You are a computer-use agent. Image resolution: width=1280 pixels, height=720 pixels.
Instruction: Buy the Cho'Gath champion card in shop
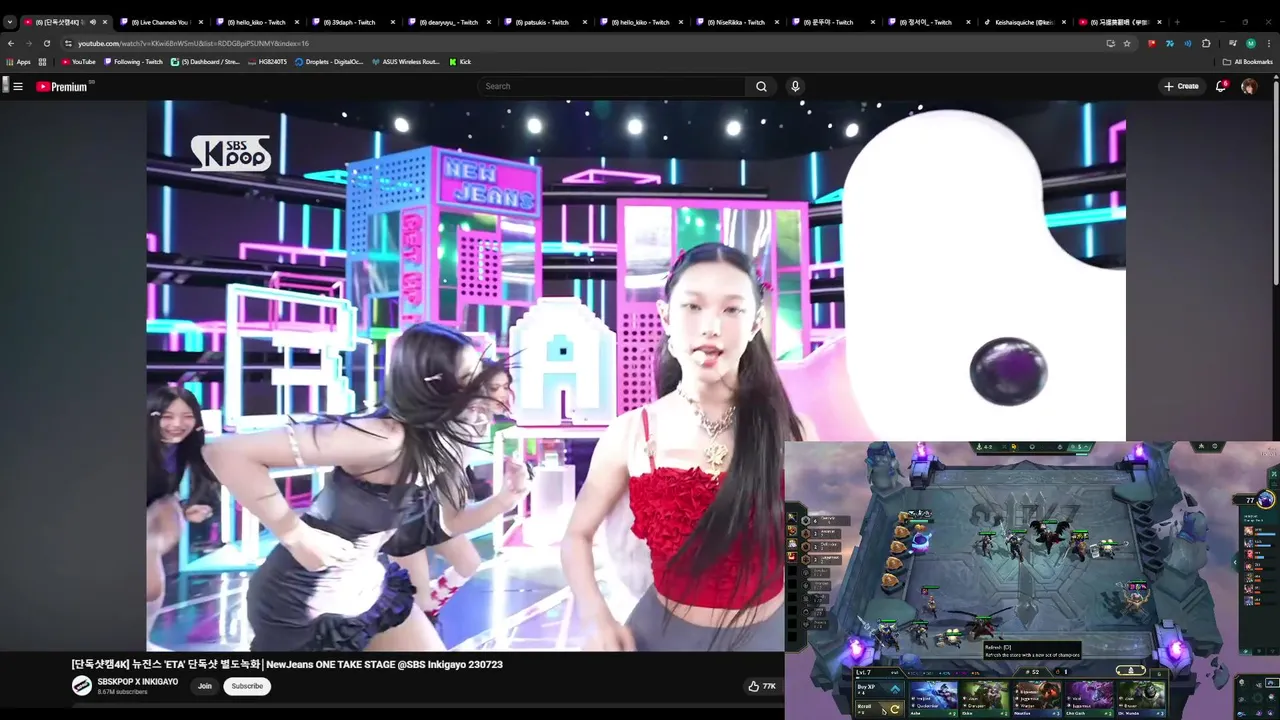(1088, 698)
